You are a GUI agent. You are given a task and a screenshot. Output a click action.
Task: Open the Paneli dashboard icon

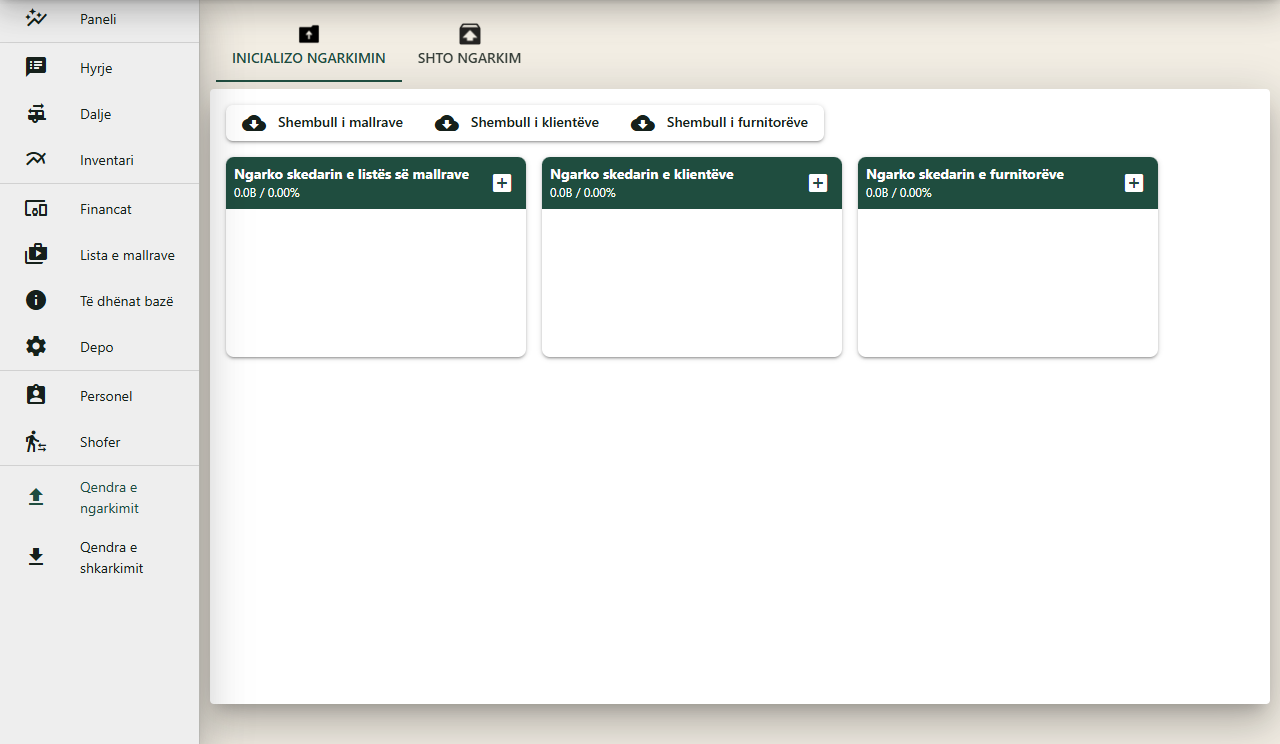pyautogui.click(x=36, y=18)
